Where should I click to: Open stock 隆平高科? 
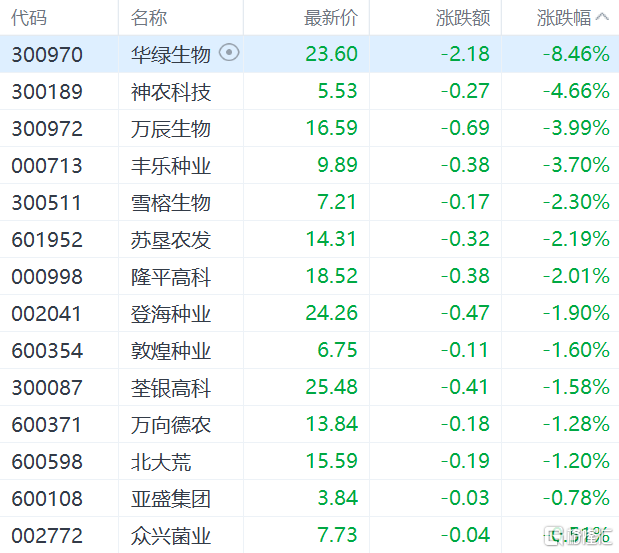(x=171, y=276)
